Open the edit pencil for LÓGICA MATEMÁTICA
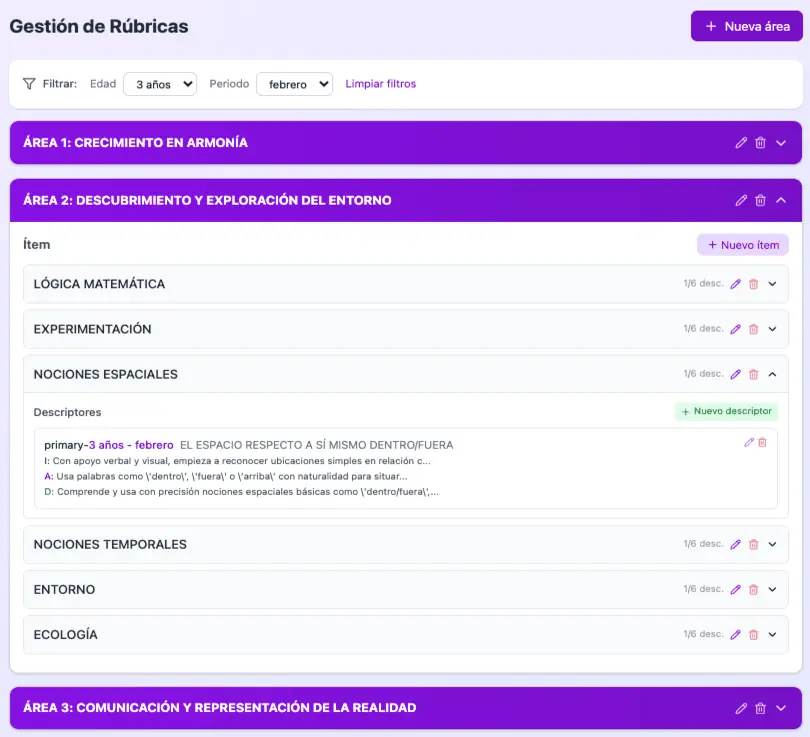Screen dimensions: 810x737 (735, 283)
